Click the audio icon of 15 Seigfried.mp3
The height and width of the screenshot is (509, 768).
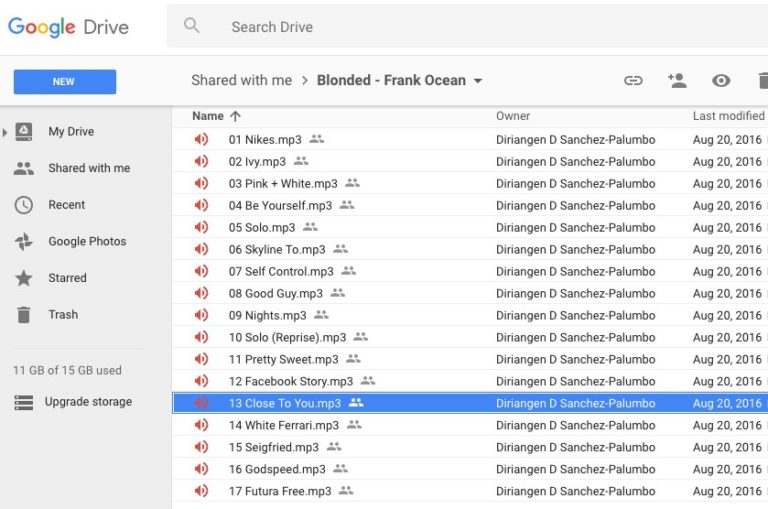coord(201,447)
